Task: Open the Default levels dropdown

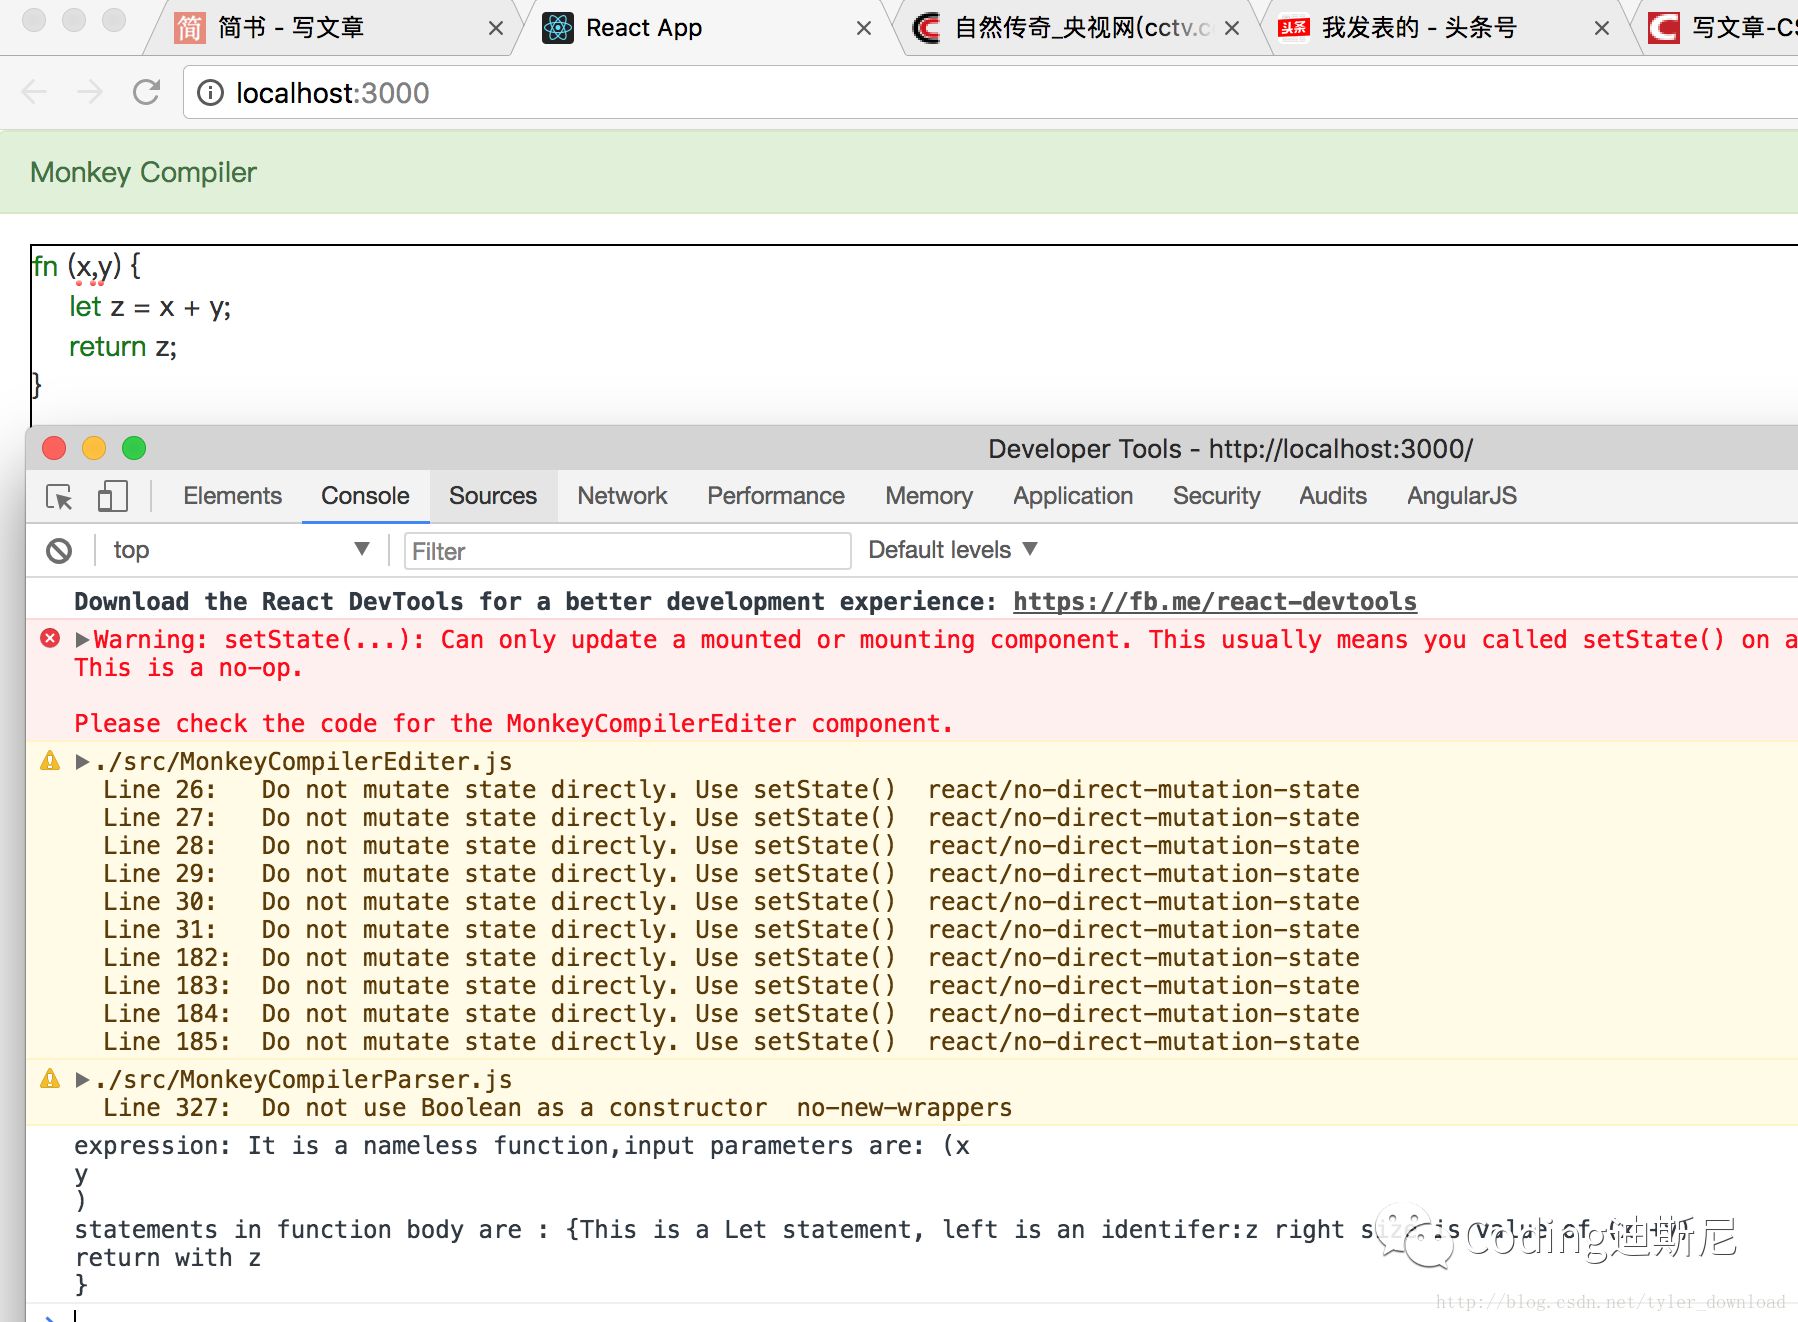Action: [952, 550]
